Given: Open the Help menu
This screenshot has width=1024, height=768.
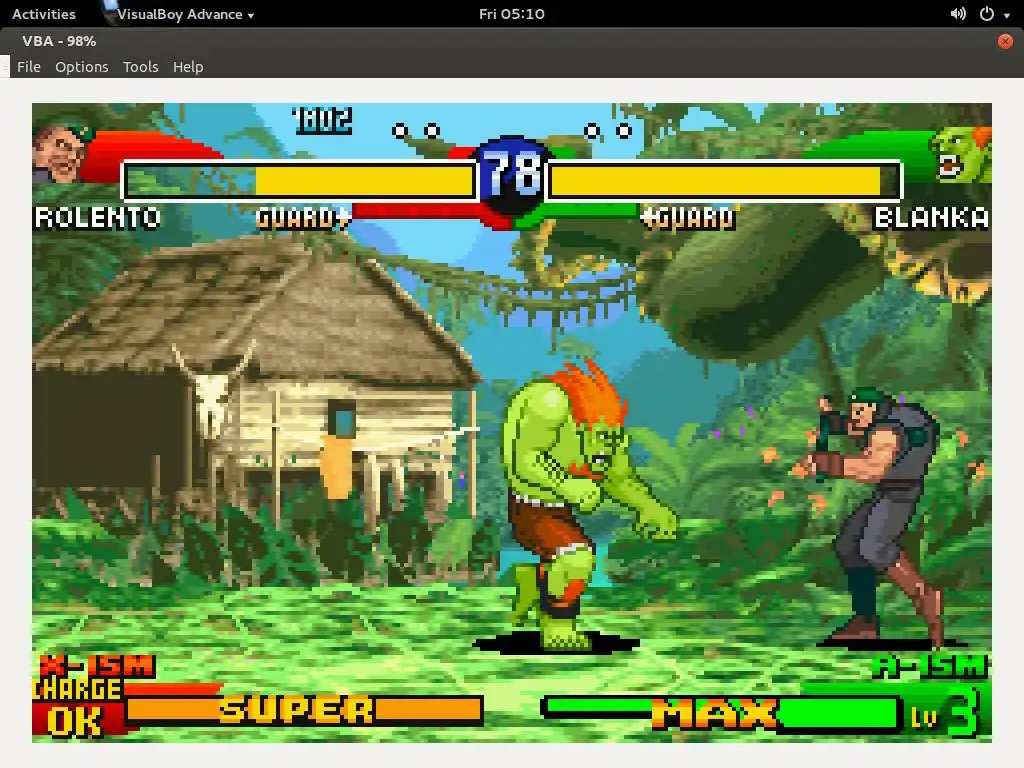Looking at the screenshot, I should point(188,67).
